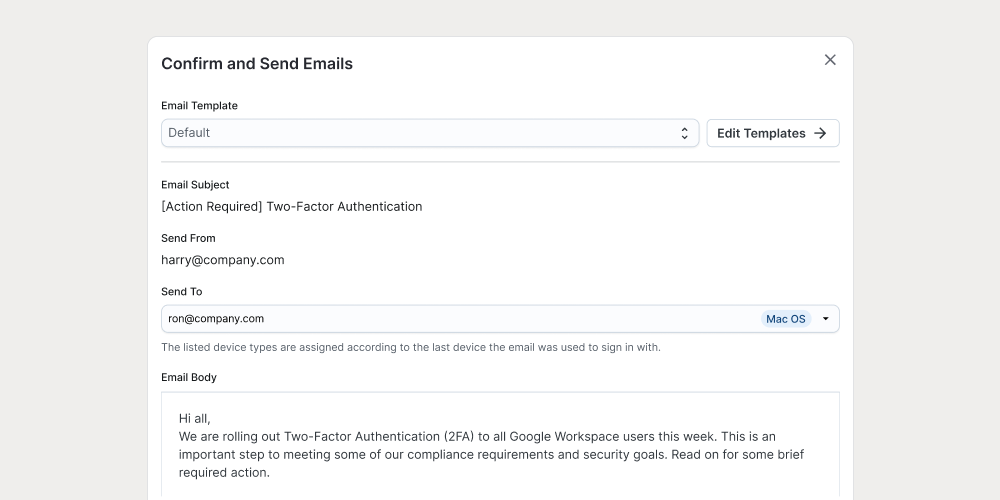1000x500 pixels.
Task: Click the Two-Factor Authentication subject line
Action: [291, 207]
